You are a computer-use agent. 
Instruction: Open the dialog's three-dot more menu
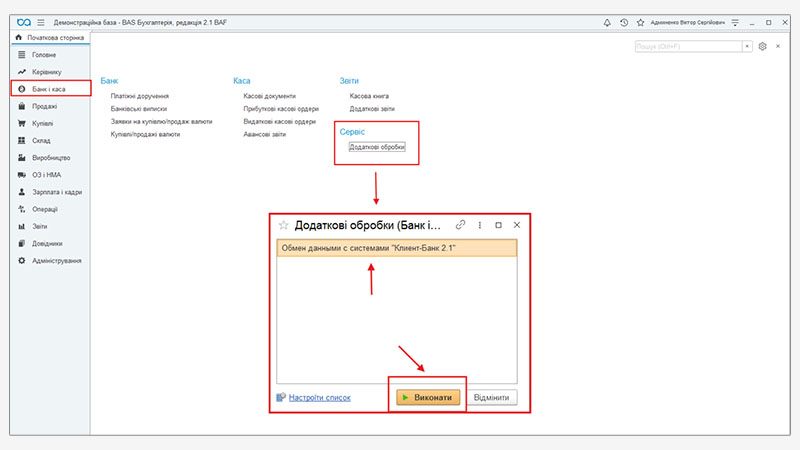pos(480,225)
